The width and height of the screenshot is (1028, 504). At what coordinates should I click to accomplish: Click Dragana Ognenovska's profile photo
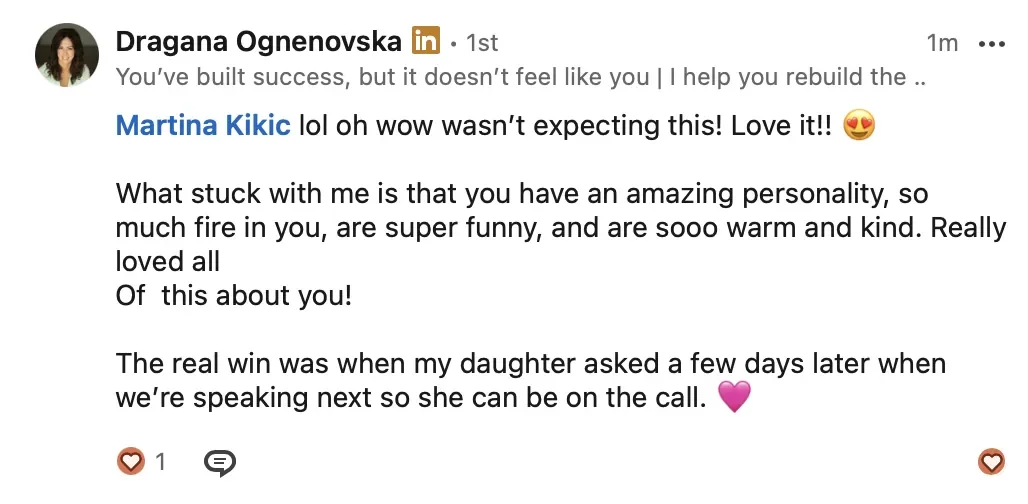tap(67, 54)
